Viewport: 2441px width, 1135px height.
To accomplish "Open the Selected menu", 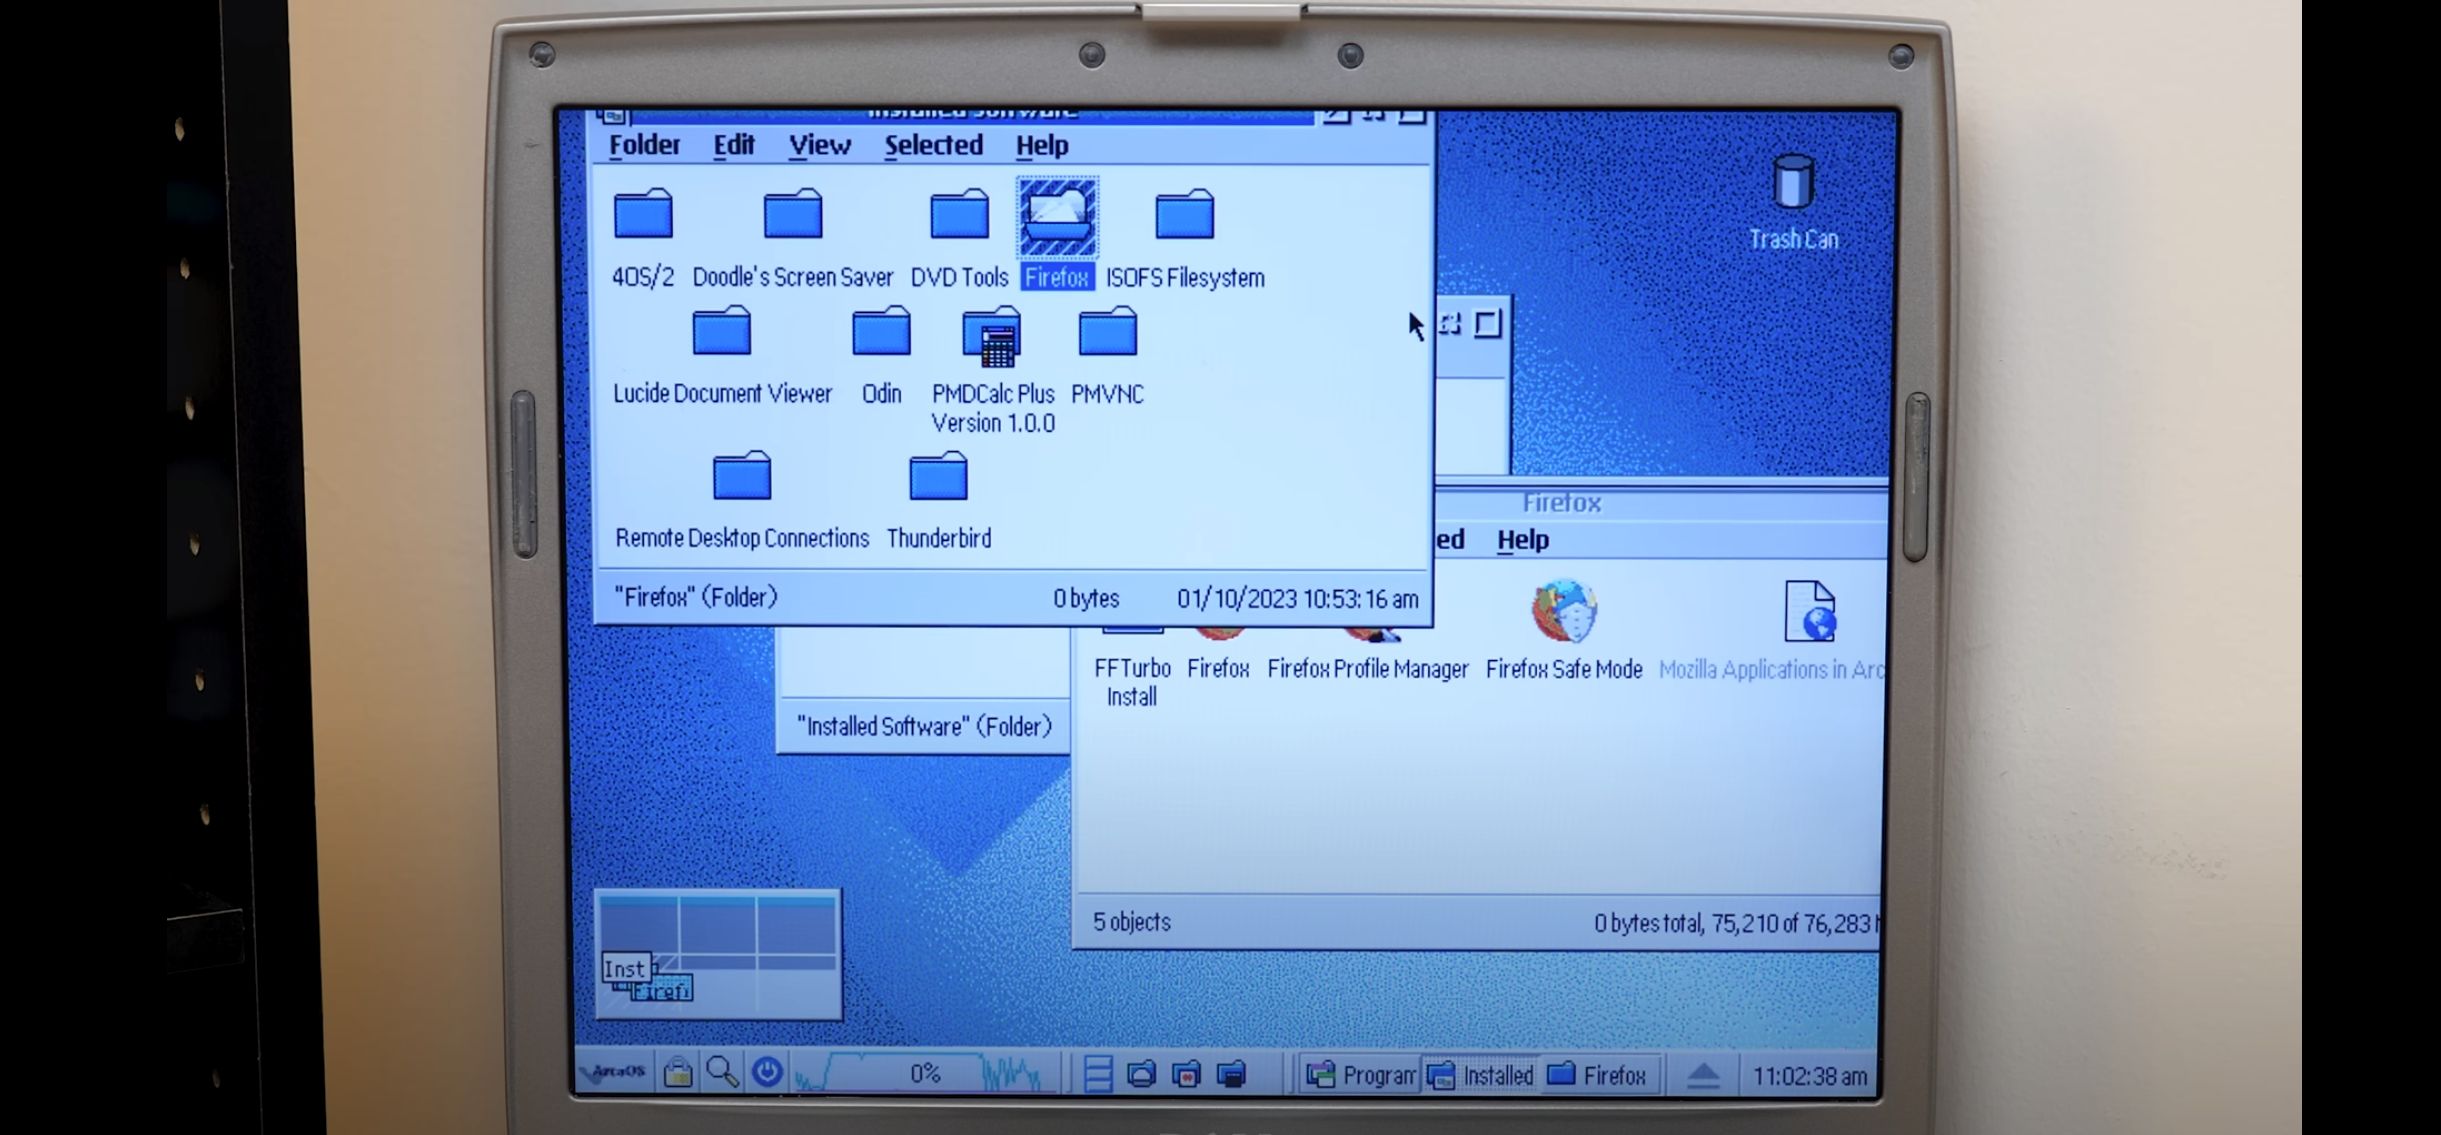I will pyautogui.click(x=933, y=146).
